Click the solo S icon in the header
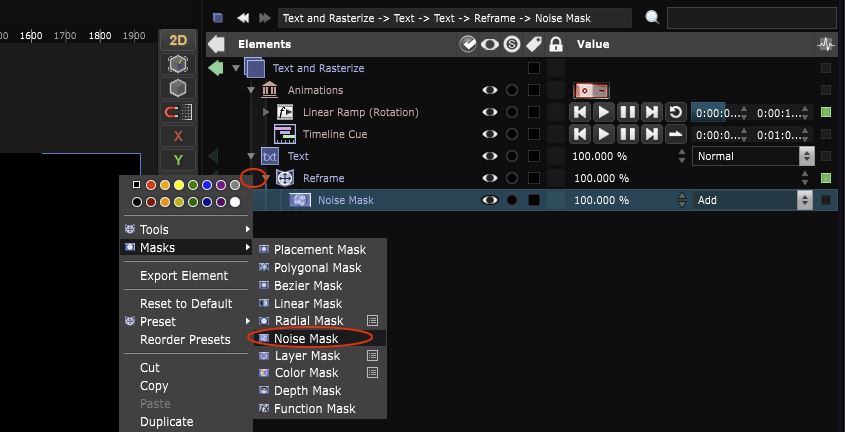 pos(512,44)
